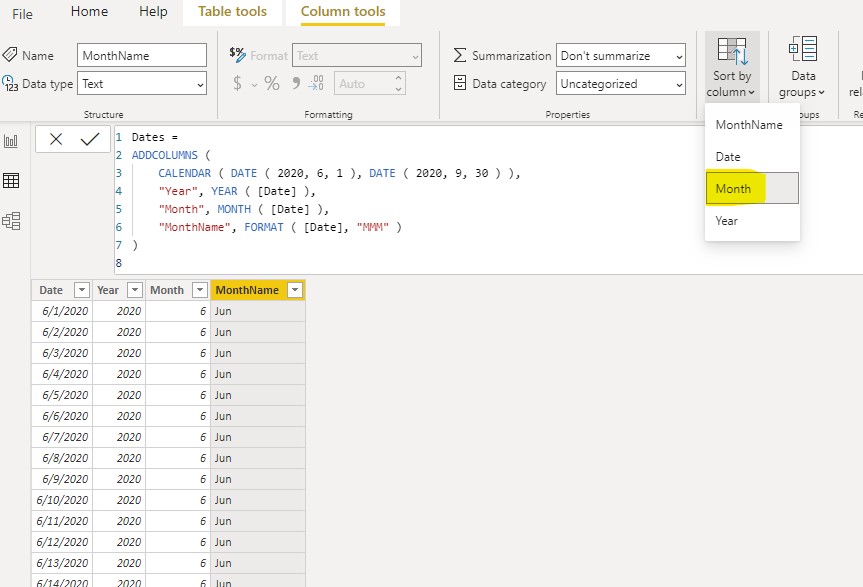The width and height of the screenshot is (863, 587).
Task: Open Data category Uncategorized dropdown
Action: pos(621,84)
